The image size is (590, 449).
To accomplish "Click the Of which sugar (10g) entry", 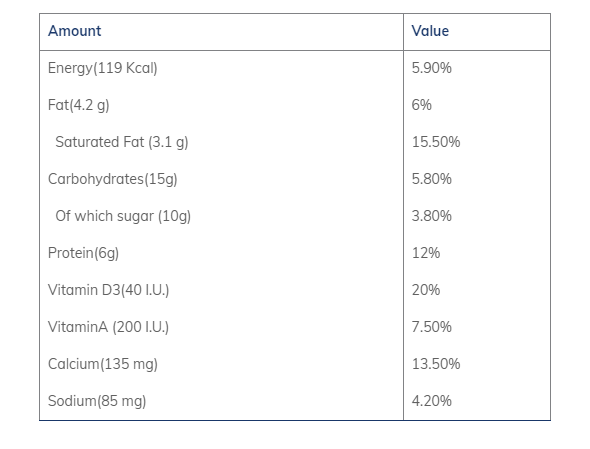I will tap(123, 216).
